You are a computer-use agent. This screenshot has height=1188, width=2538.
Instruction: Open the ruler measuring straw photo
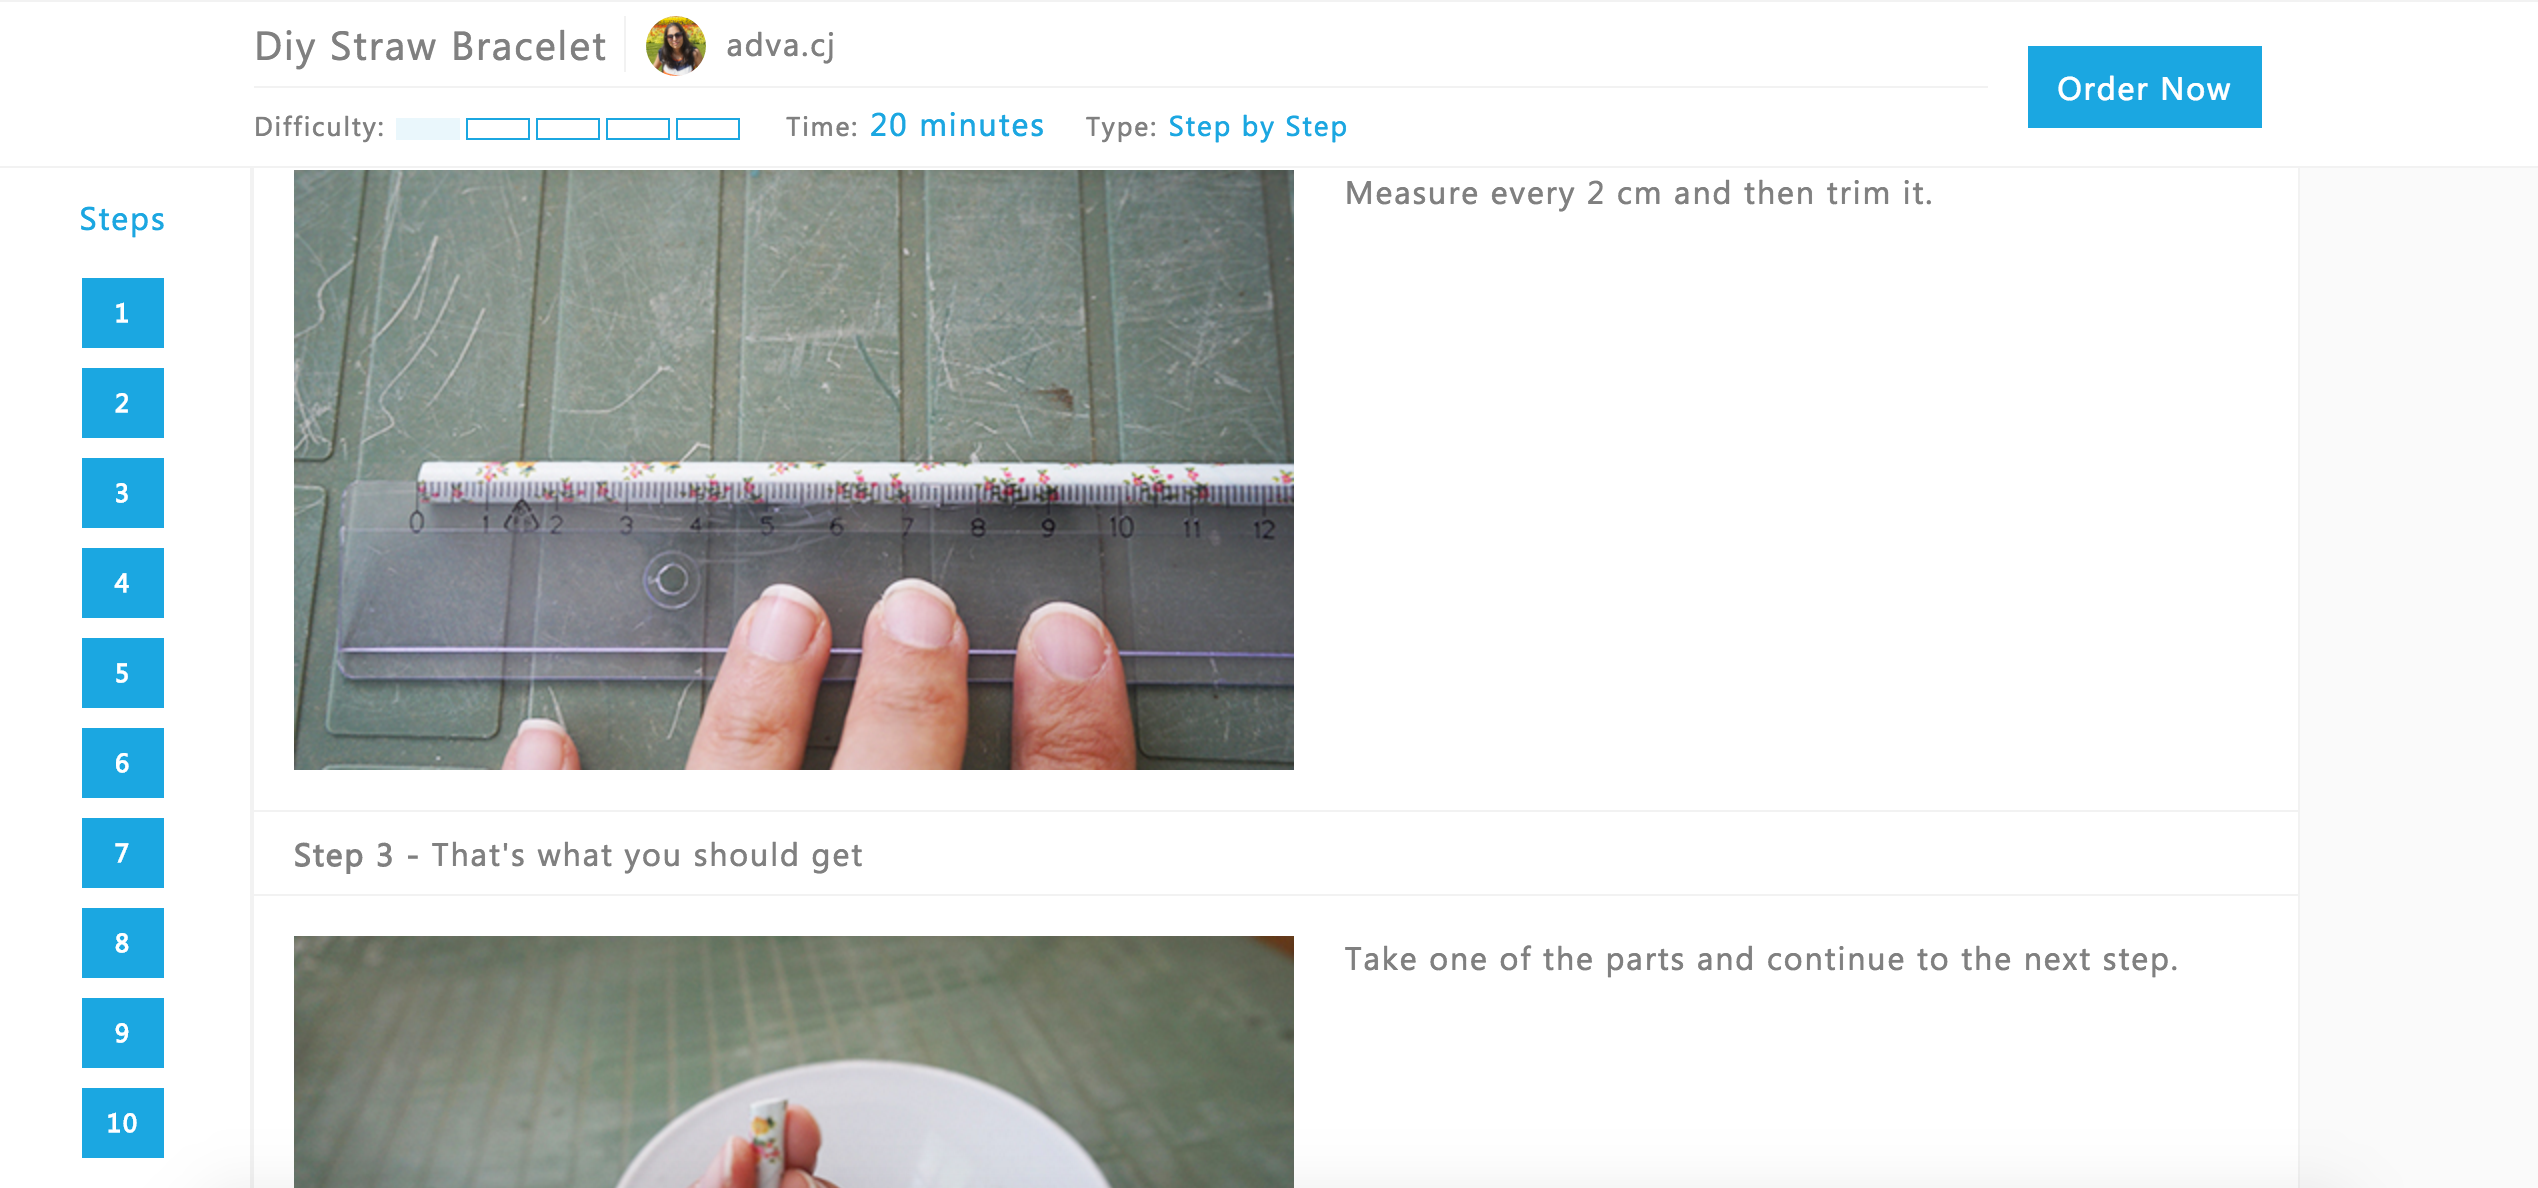click(x=794, y=470)
